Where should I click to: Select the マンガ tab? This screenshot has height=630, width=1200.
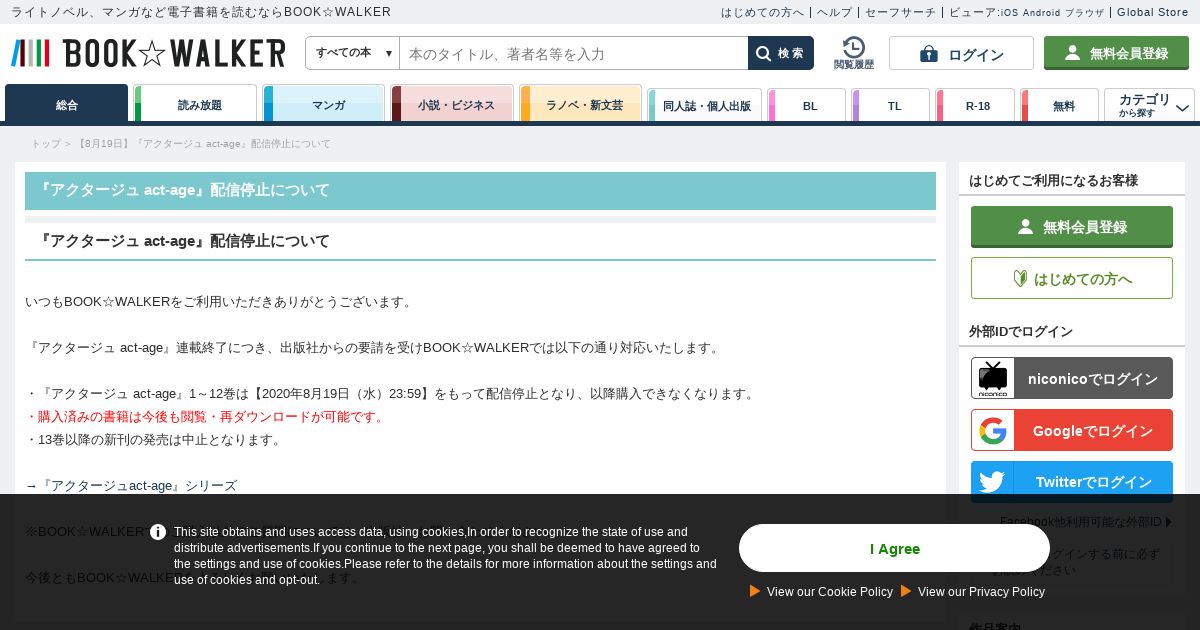click(x=324, y=104)
